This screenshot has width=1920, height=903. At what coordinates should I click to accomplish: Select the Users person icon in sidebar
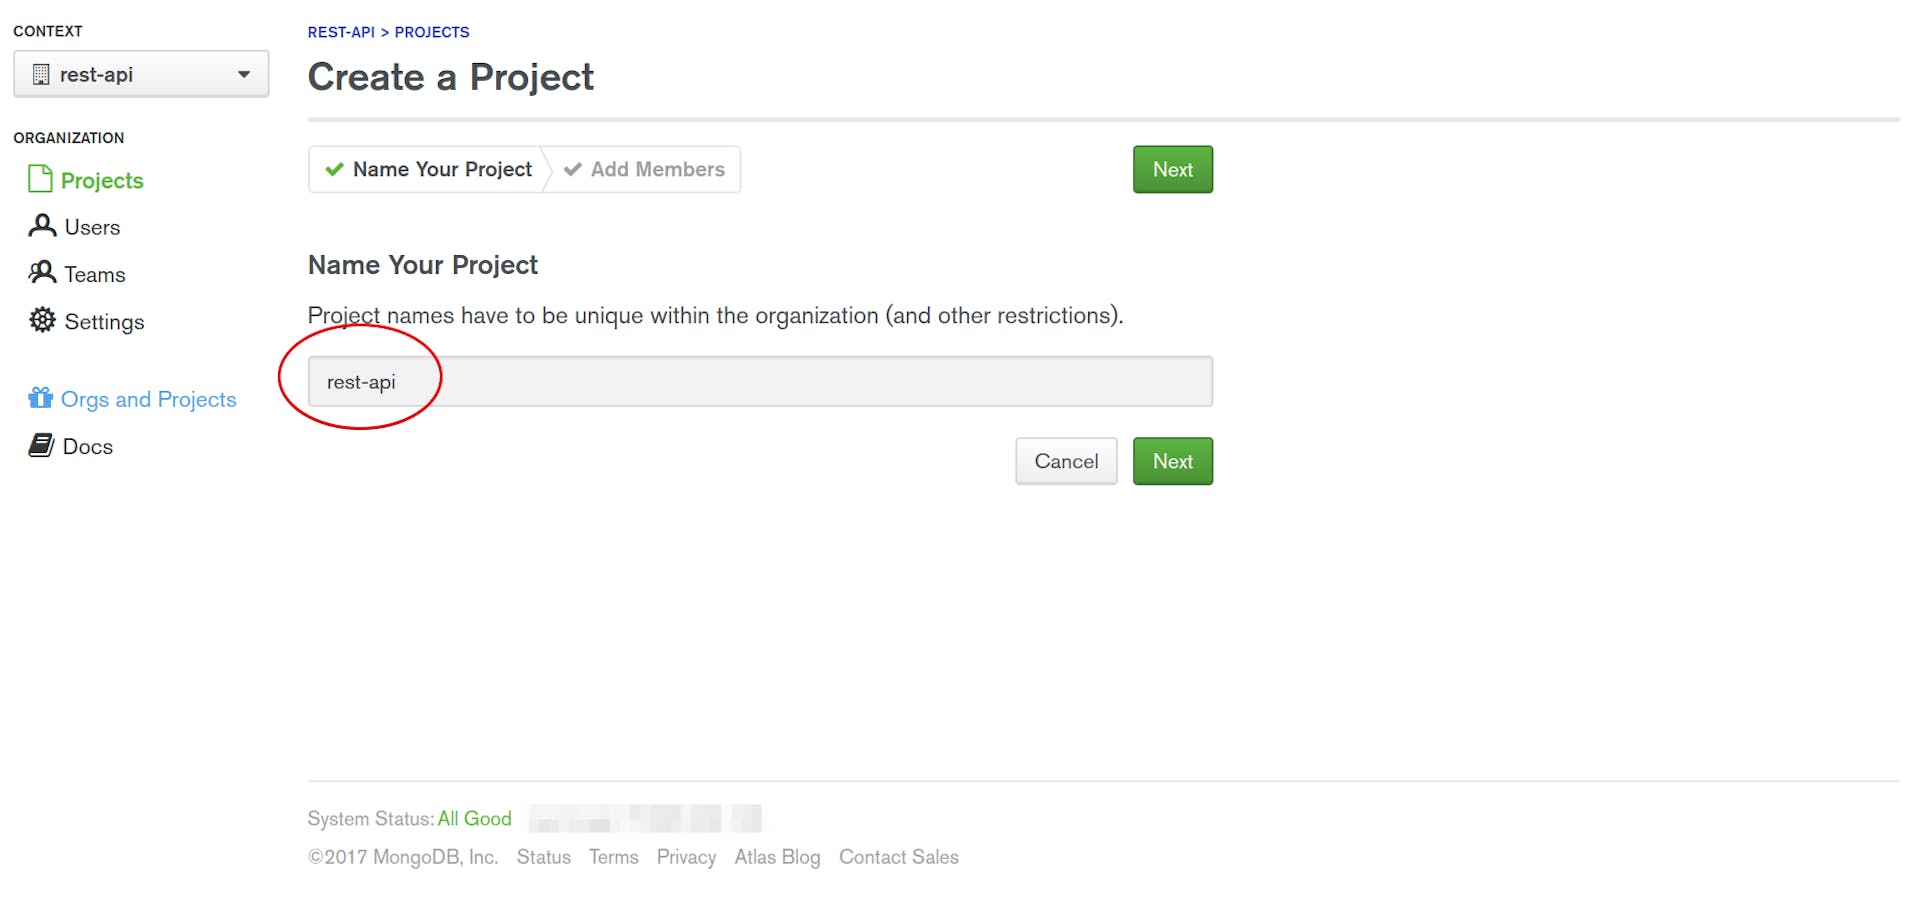tap(41, 226)
